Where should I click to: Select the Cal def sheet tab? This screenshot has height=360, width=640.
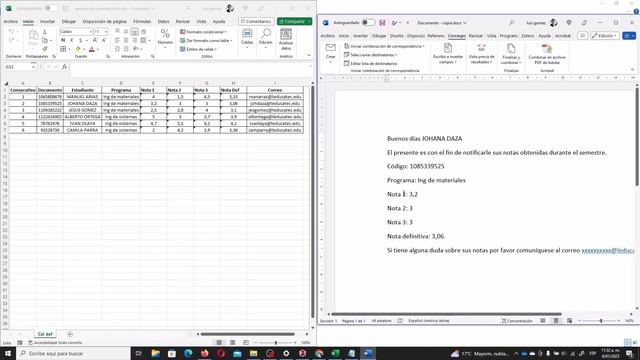click(45, 334)
